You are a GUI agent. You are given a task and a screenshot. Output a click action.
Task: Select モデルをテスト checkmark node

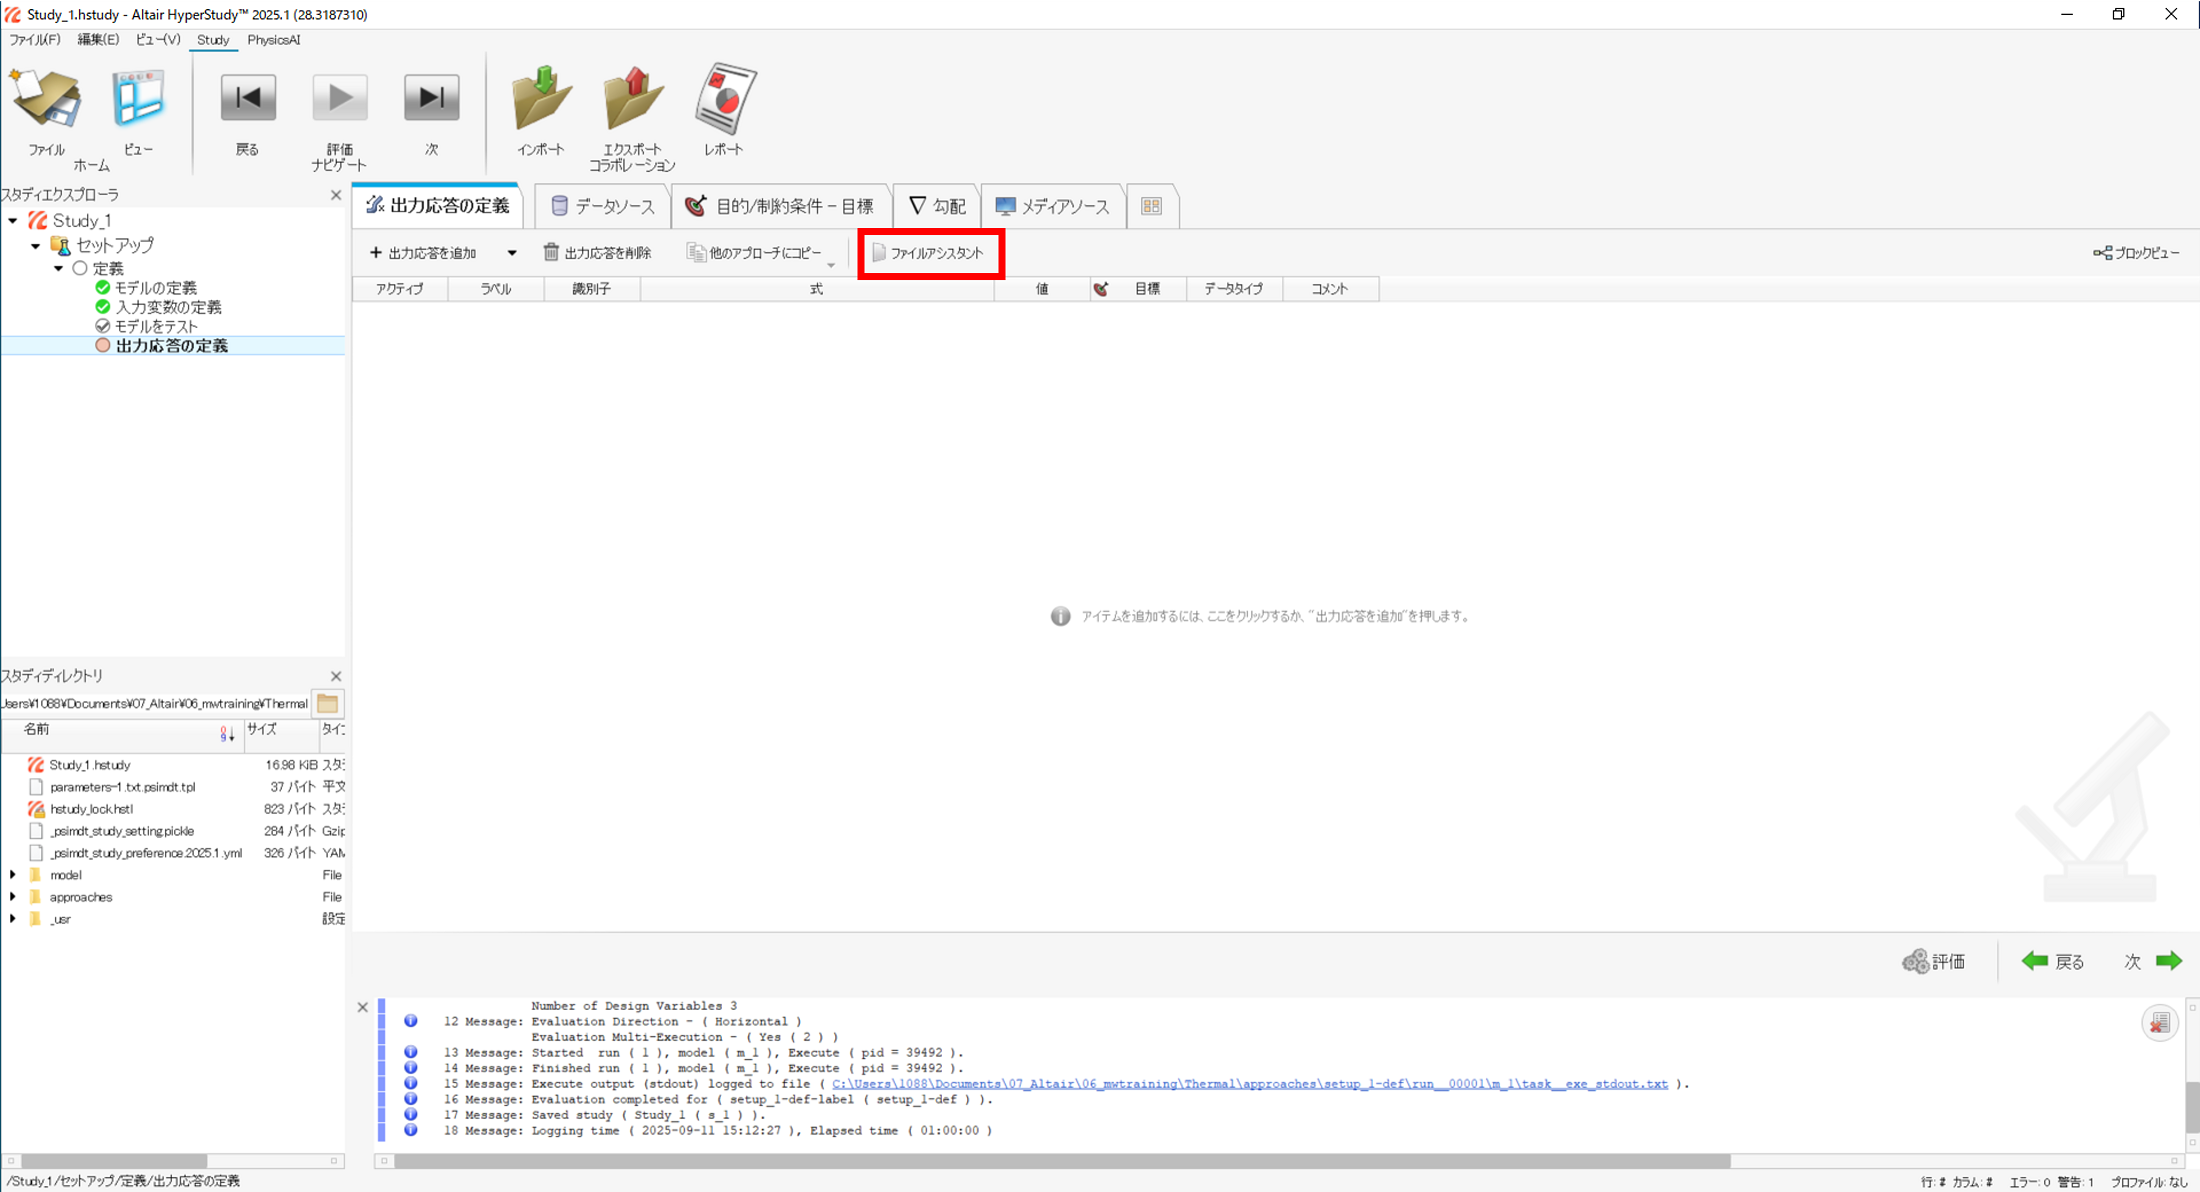click(x=102, y=326)
